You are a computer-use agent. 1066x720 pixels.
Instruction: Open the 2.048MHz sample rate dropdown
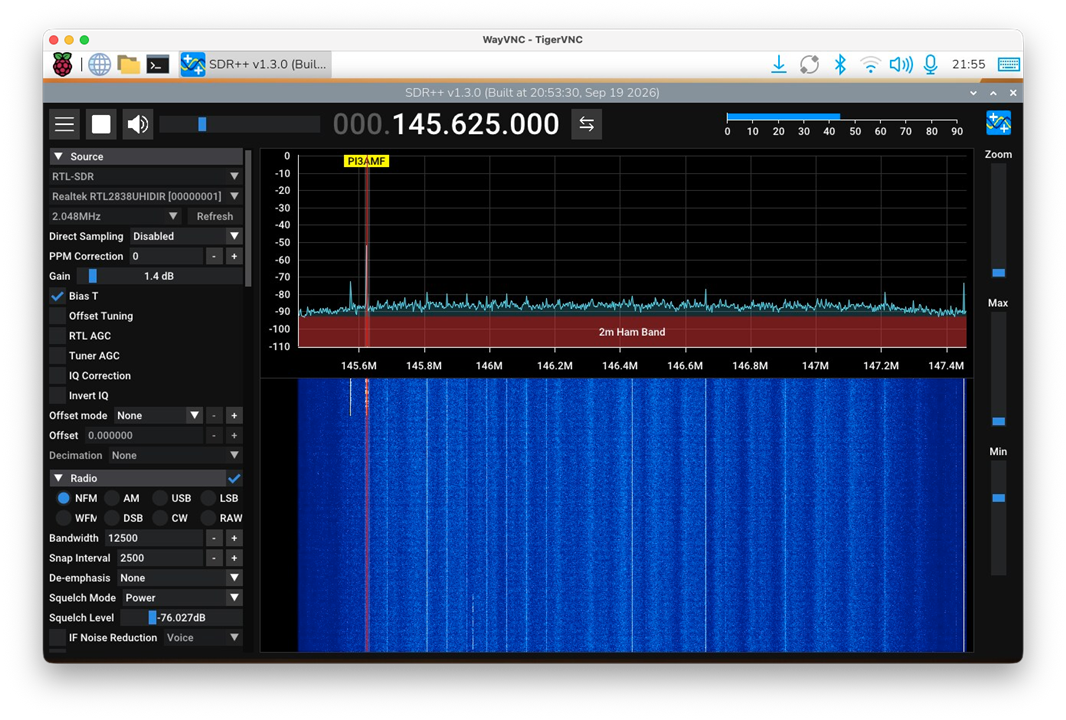coord(115,216)
